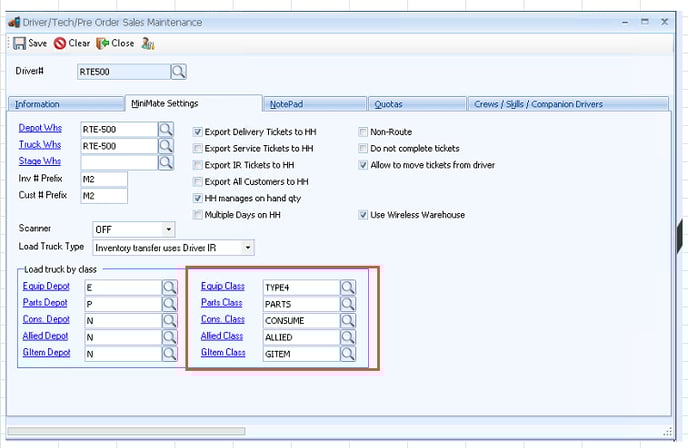The height and width of the screenshot is (448, 688).
Task: Click the Allied Class ALLIED field
Action: [301, 337]
